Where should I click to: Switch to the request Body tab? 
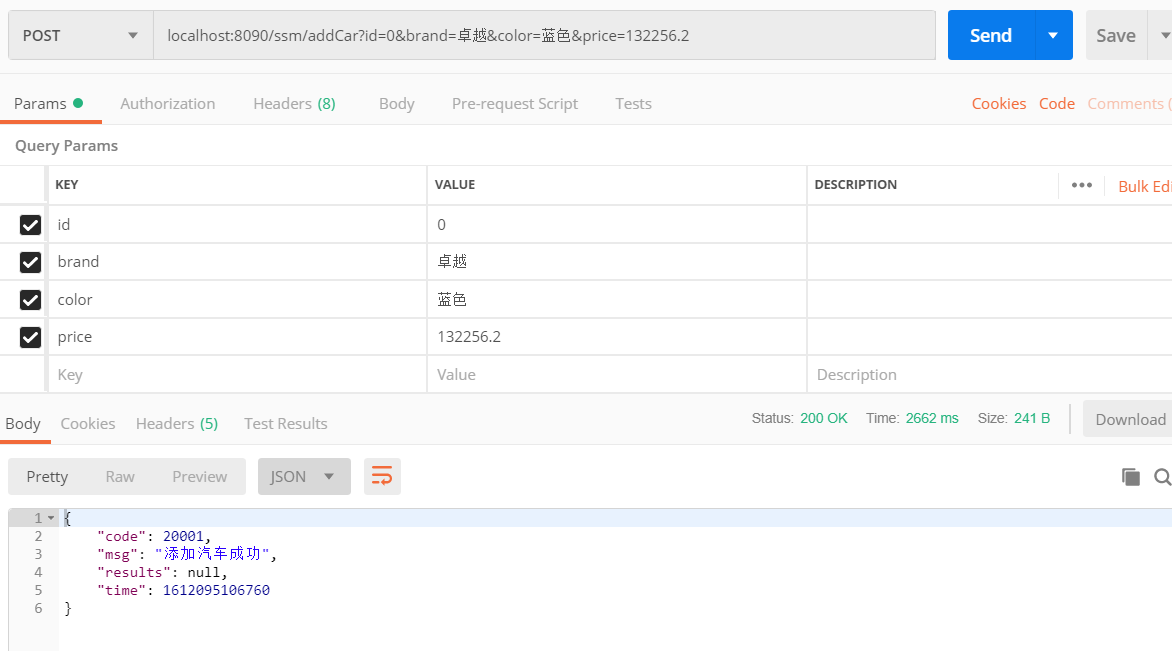click(396, 104)
